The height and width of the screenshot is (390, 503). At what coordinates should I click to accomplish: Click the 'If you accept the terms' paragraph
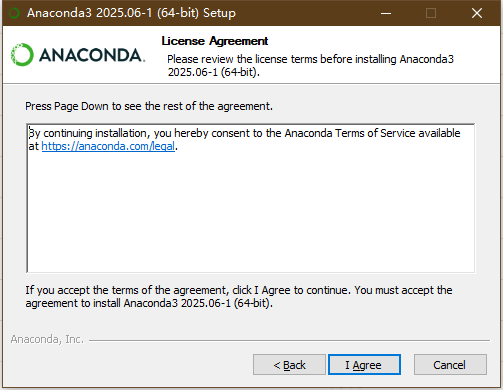tap(239, 297)
